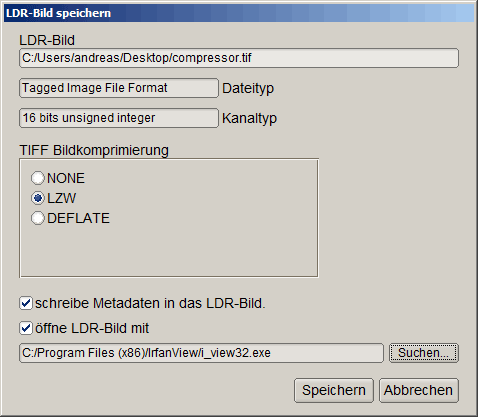
Task: Click the Kanaltyp label
Action: [x=249, y=119]
